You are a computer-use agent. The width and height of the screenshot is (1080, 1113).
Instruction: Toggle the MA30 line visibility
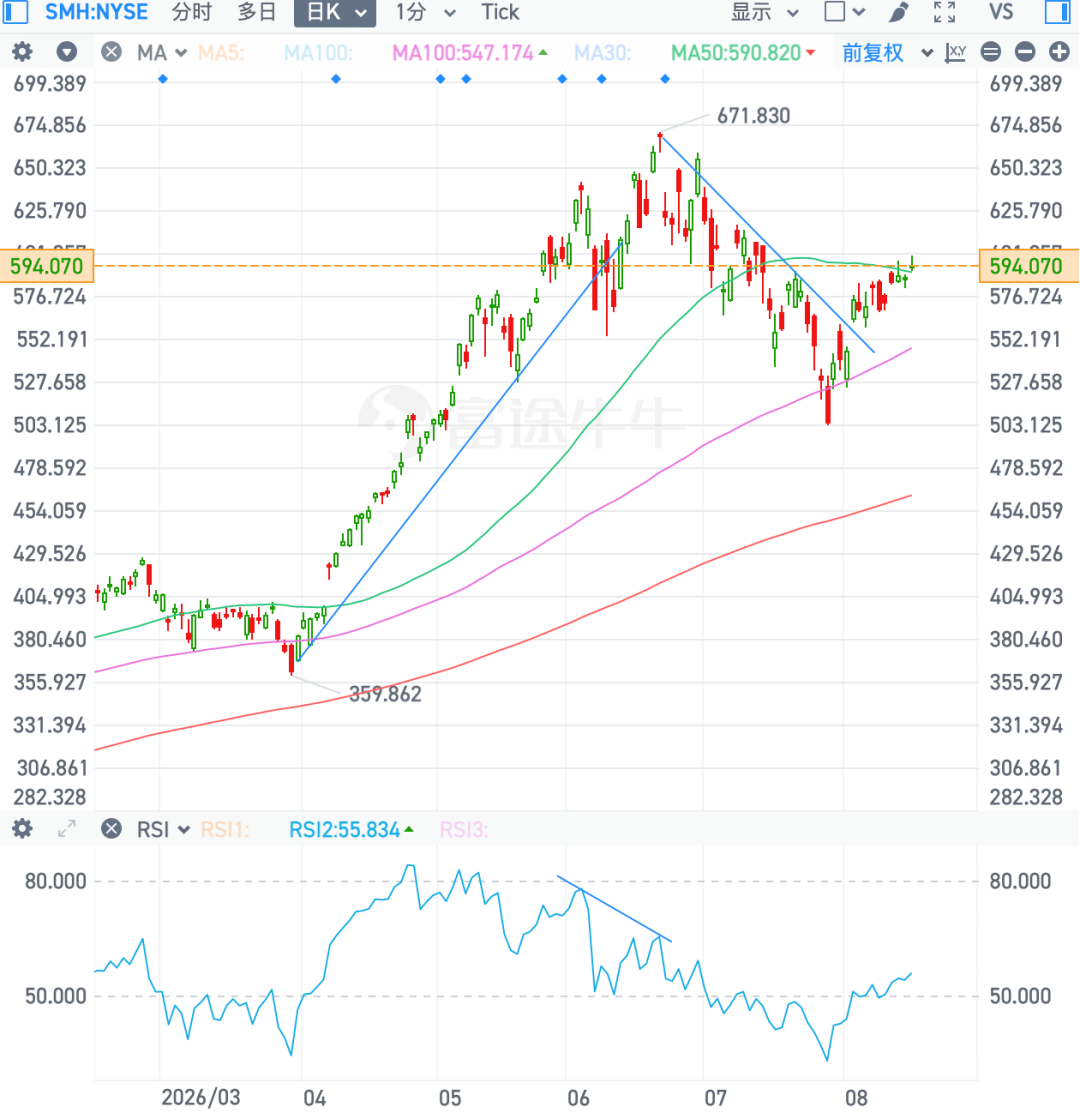[x=602, y=53]
